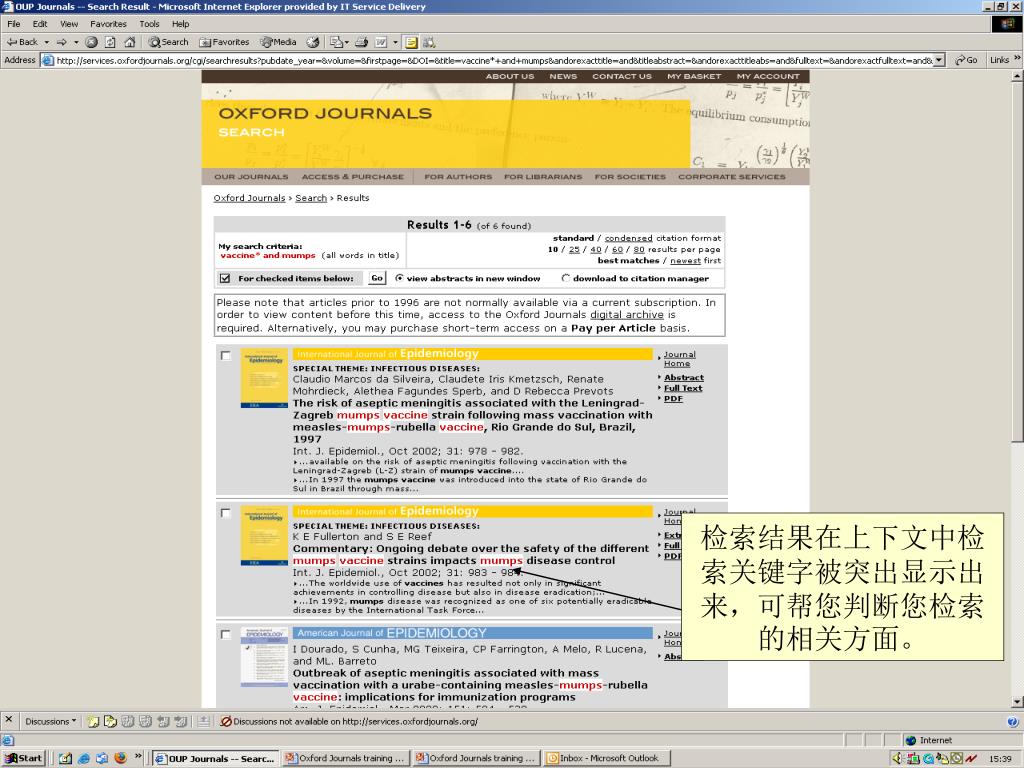This screenshot has height=768, width=1024.
Task: Tick the checkbox for the Silveira meningitis article
Action: tap(225, 356)
